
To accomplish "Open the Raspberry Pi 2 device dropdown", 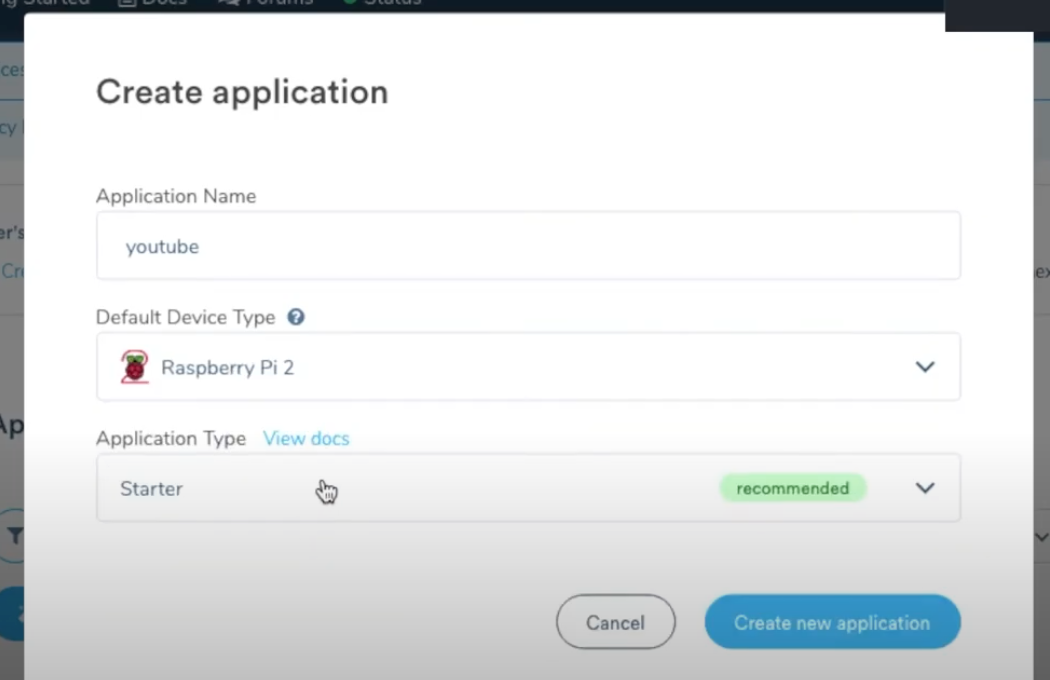I will pyautogui.click(x=528, y=367).
